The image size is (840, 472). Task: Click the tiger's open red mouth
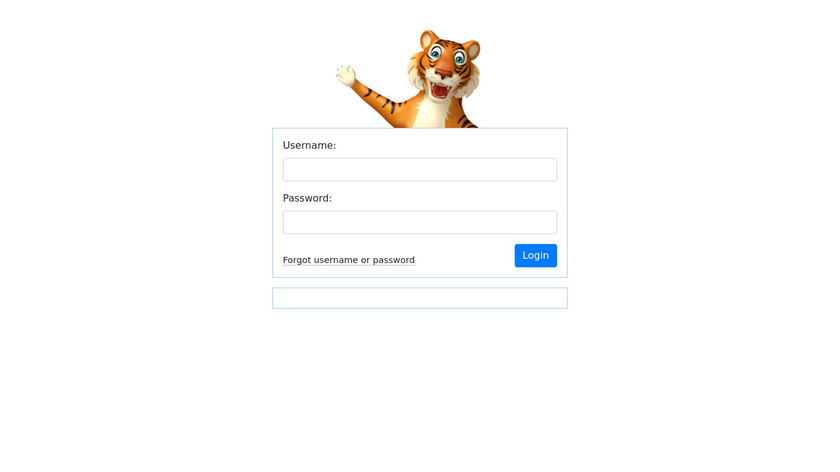click(x=440, y=89)
